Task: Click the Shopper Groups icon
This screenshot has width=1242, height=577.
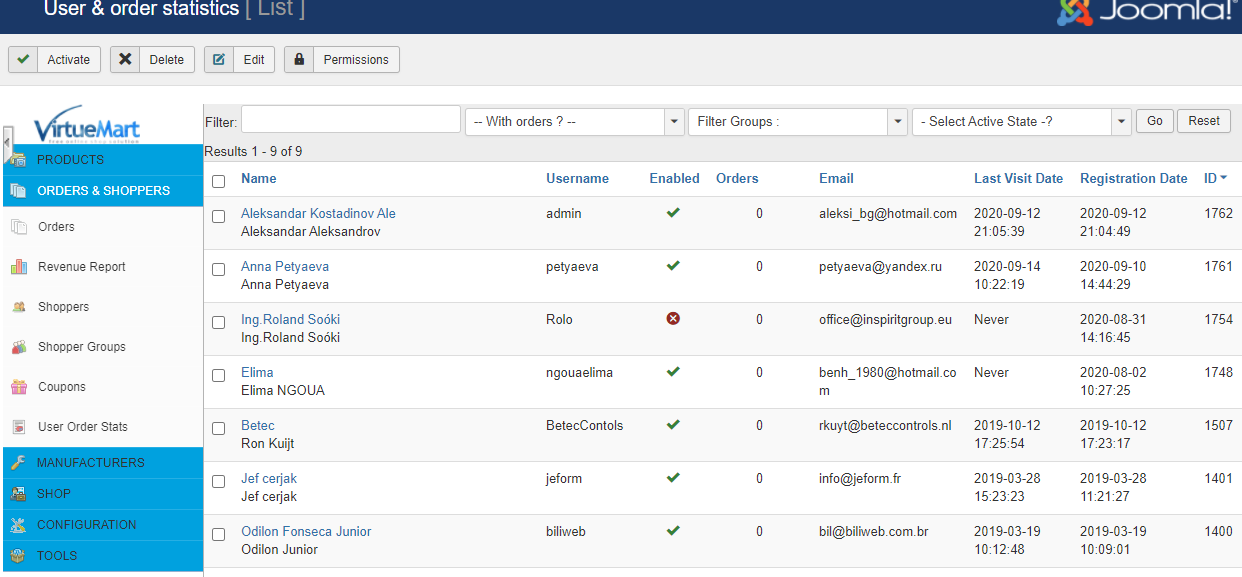Action: (18, 347)
